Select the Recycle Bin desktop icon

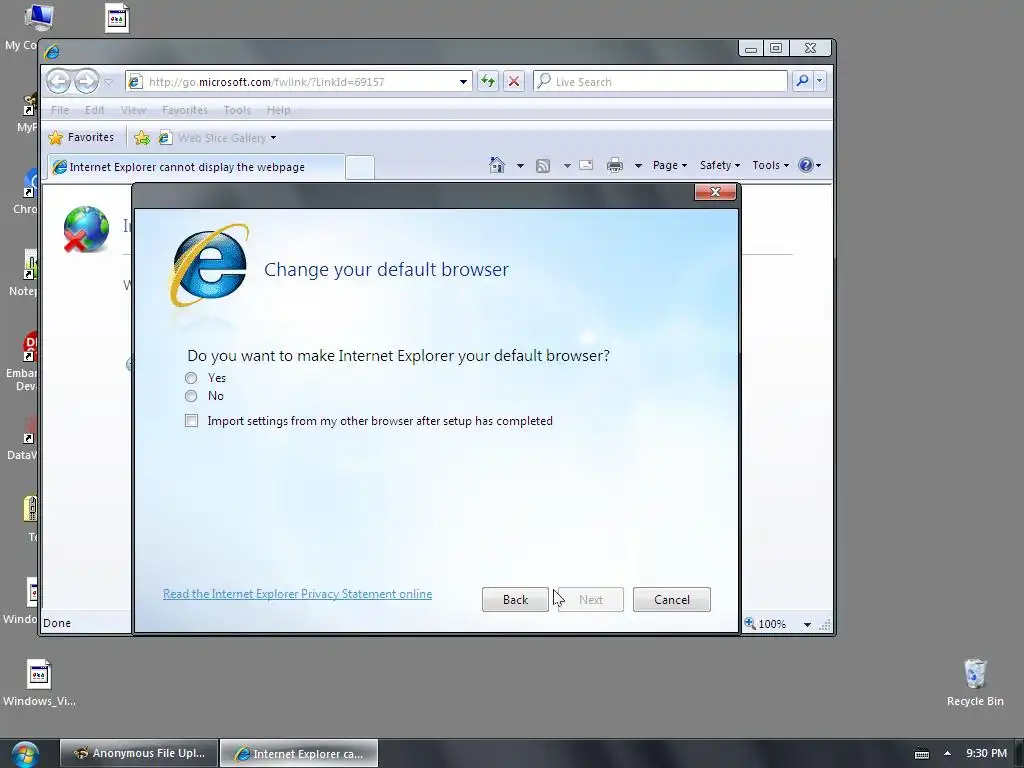click(975, 682)
